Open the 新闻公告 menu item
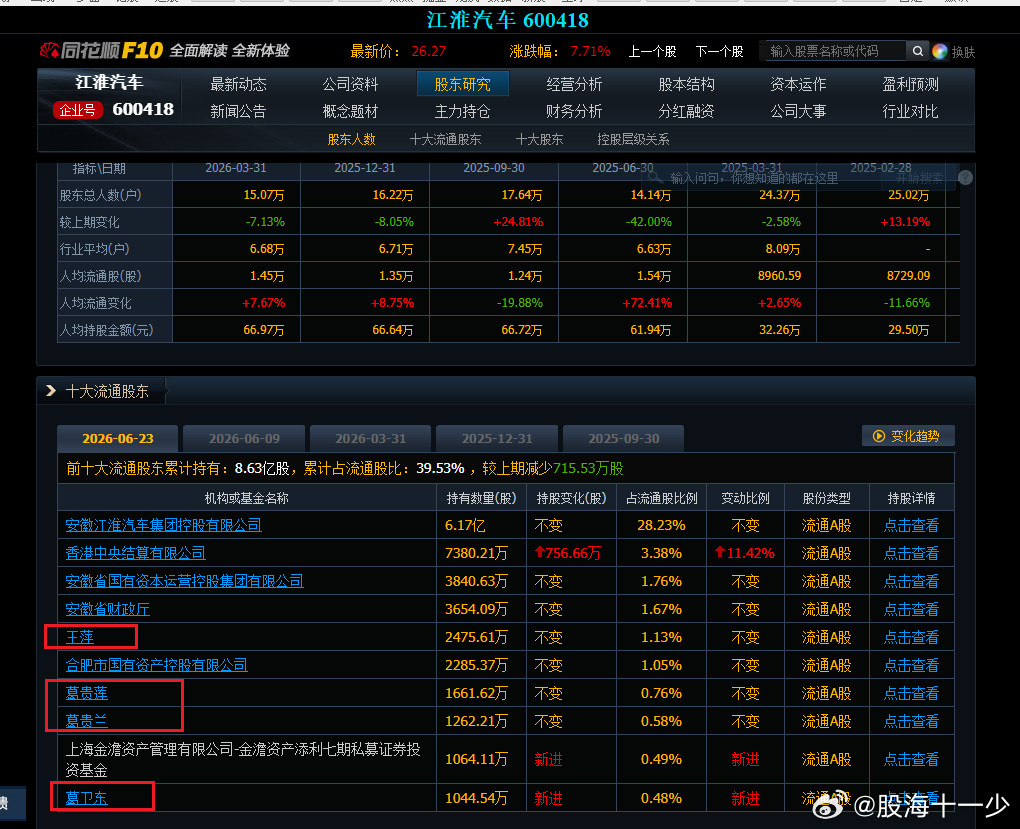1020x829 pixels. (x=238, y=111)
